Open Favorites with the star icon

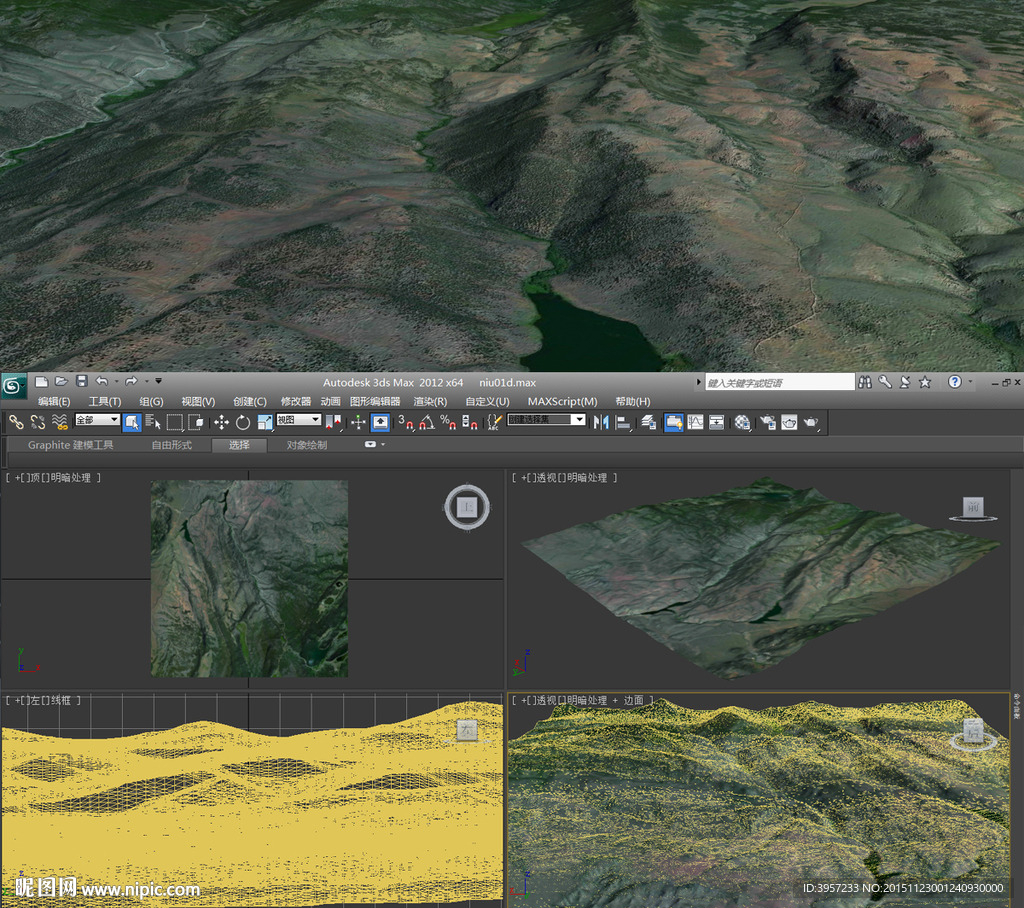925,382
